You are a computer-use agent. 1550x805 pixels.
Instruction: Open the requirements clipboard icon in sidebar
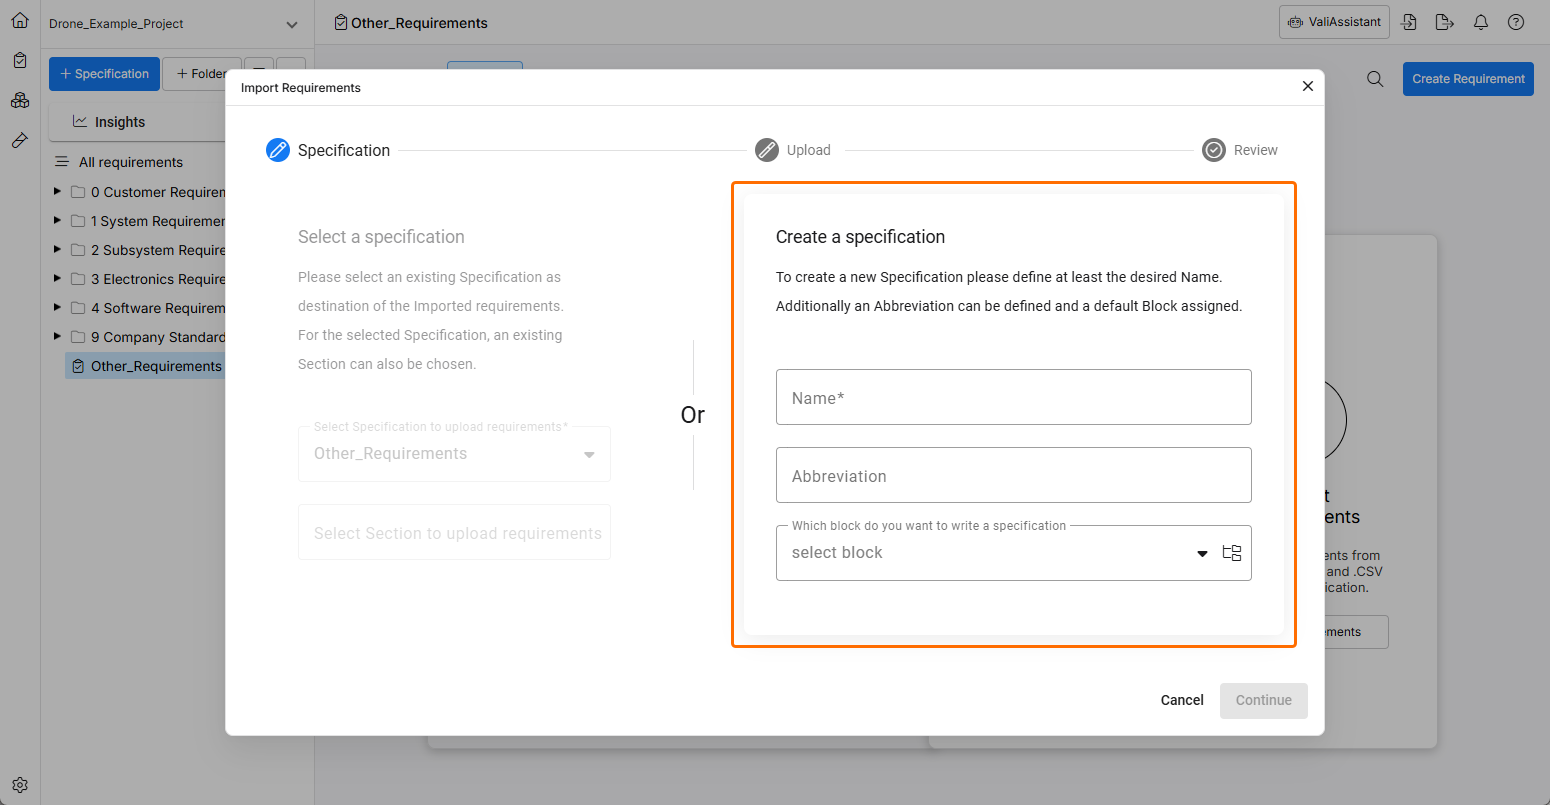[x=20, y=60]
